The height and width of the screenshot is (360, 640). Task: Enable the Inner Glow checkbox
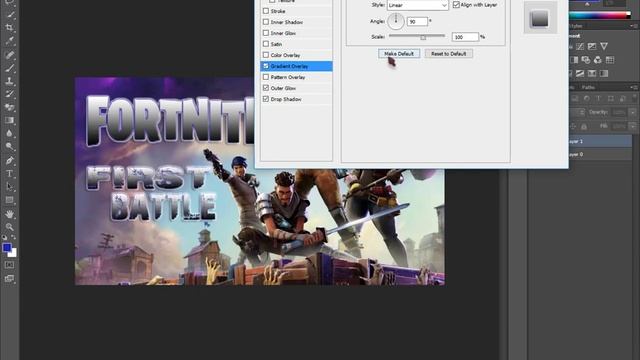pos(266,33)
